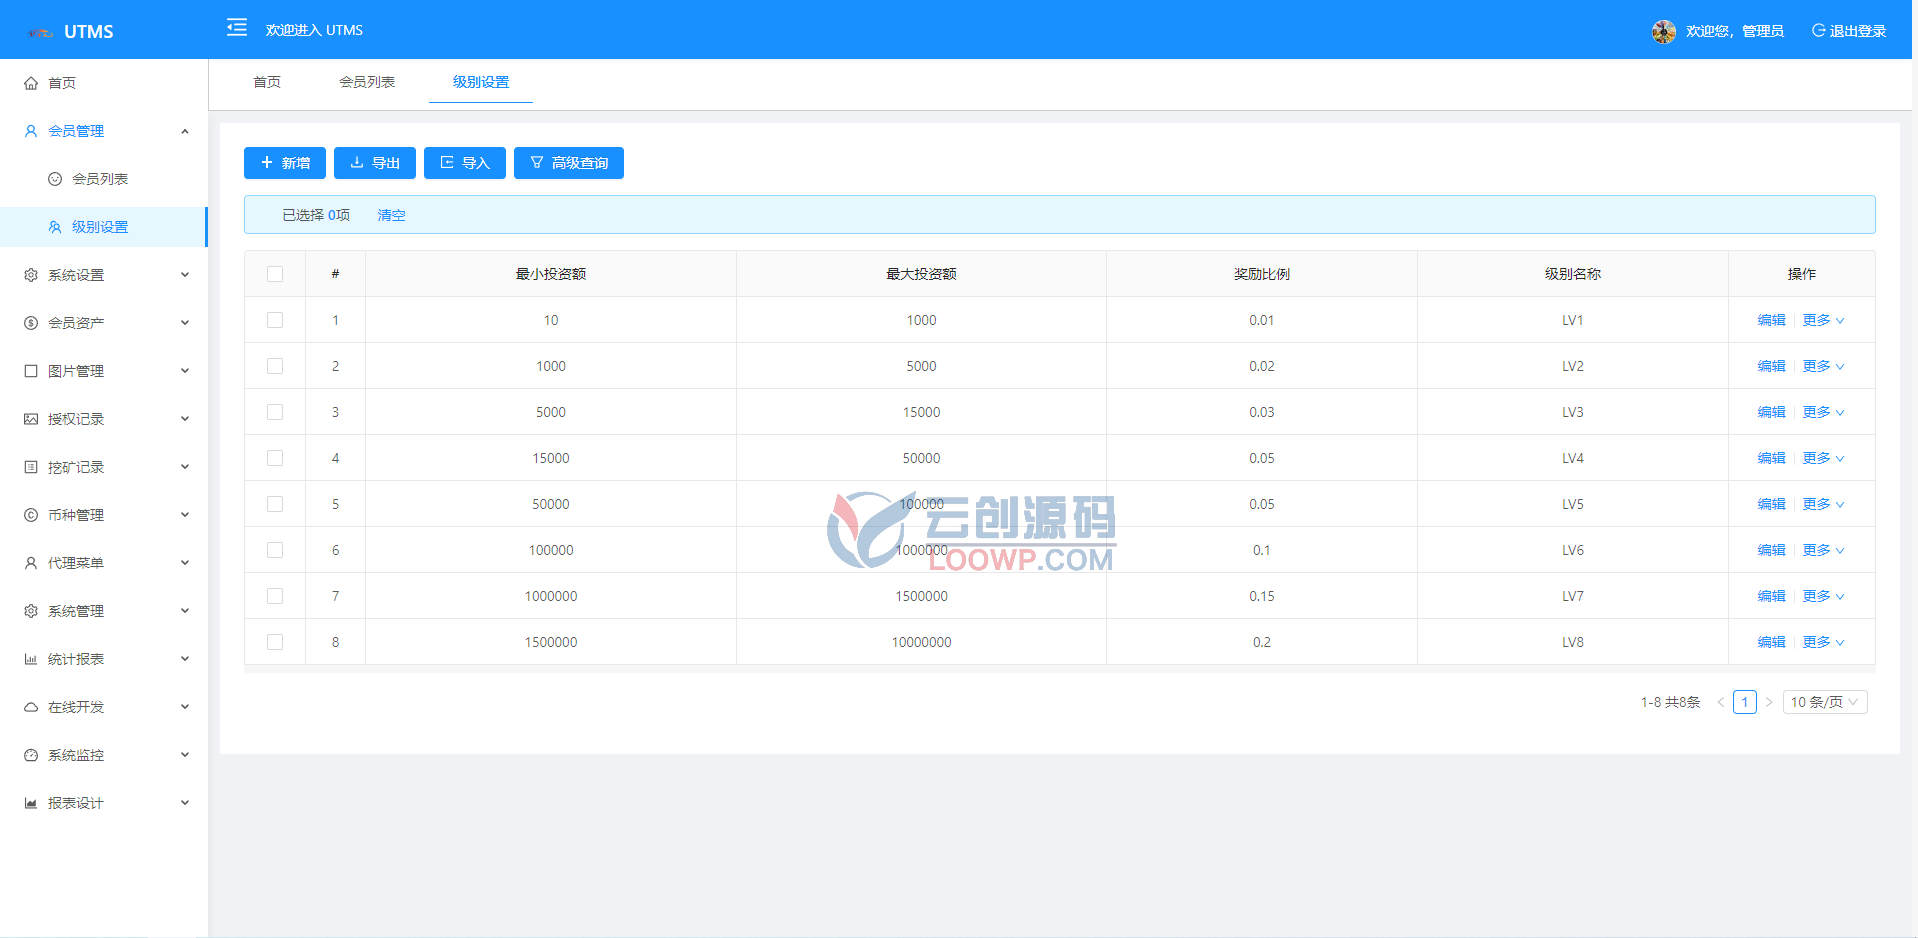
Task: Click the 级别设置 team icon in sidebar
Action: click(55, 227)
